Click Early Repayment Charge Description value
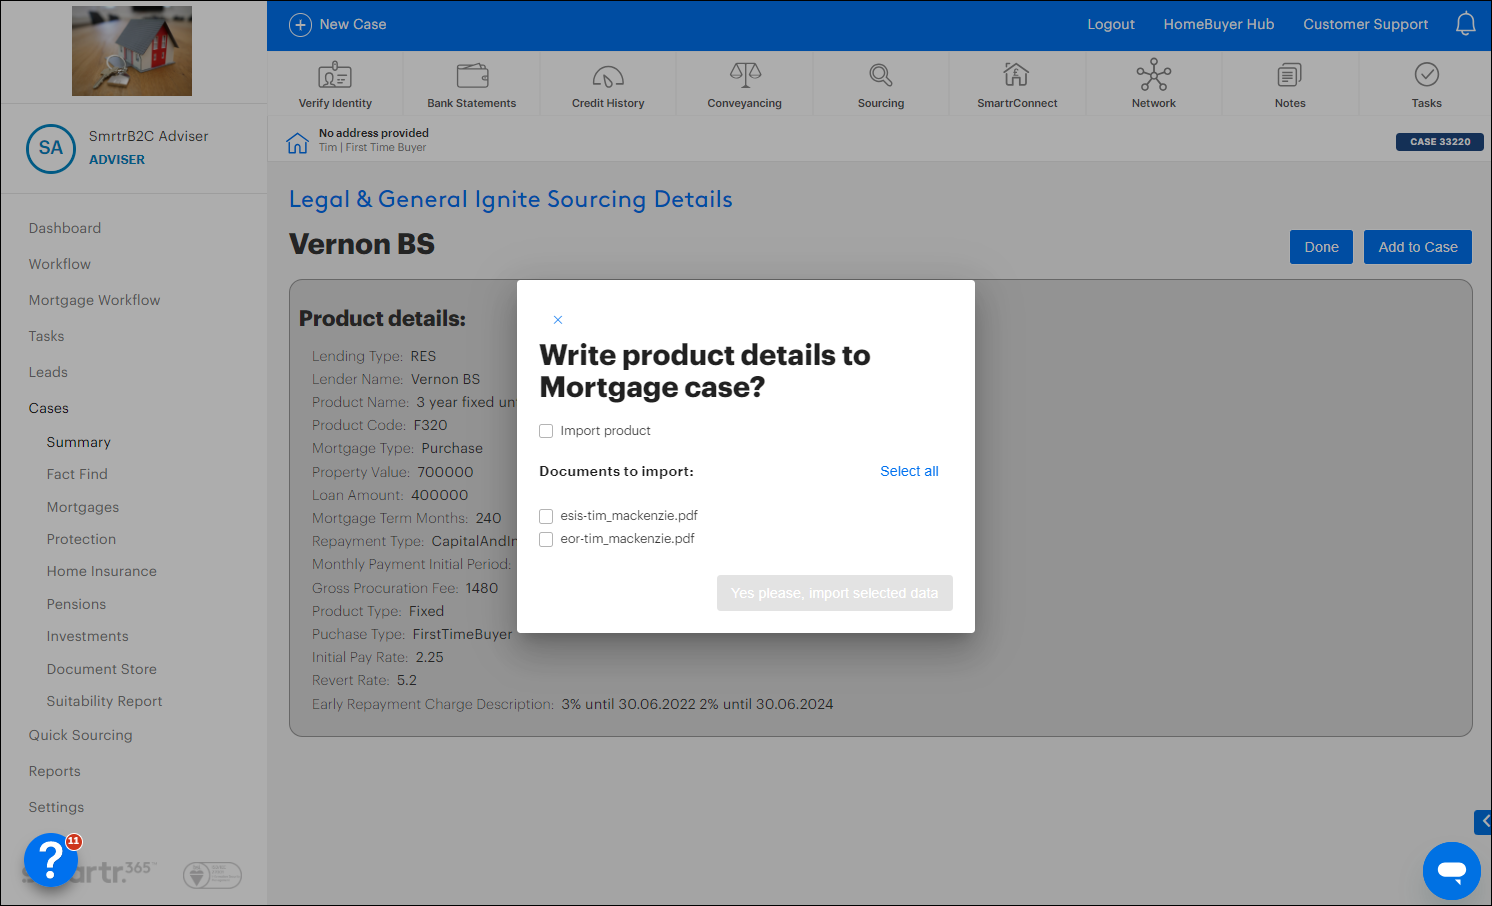This screenshot has width=1492, height=906. tap(697, 704)
